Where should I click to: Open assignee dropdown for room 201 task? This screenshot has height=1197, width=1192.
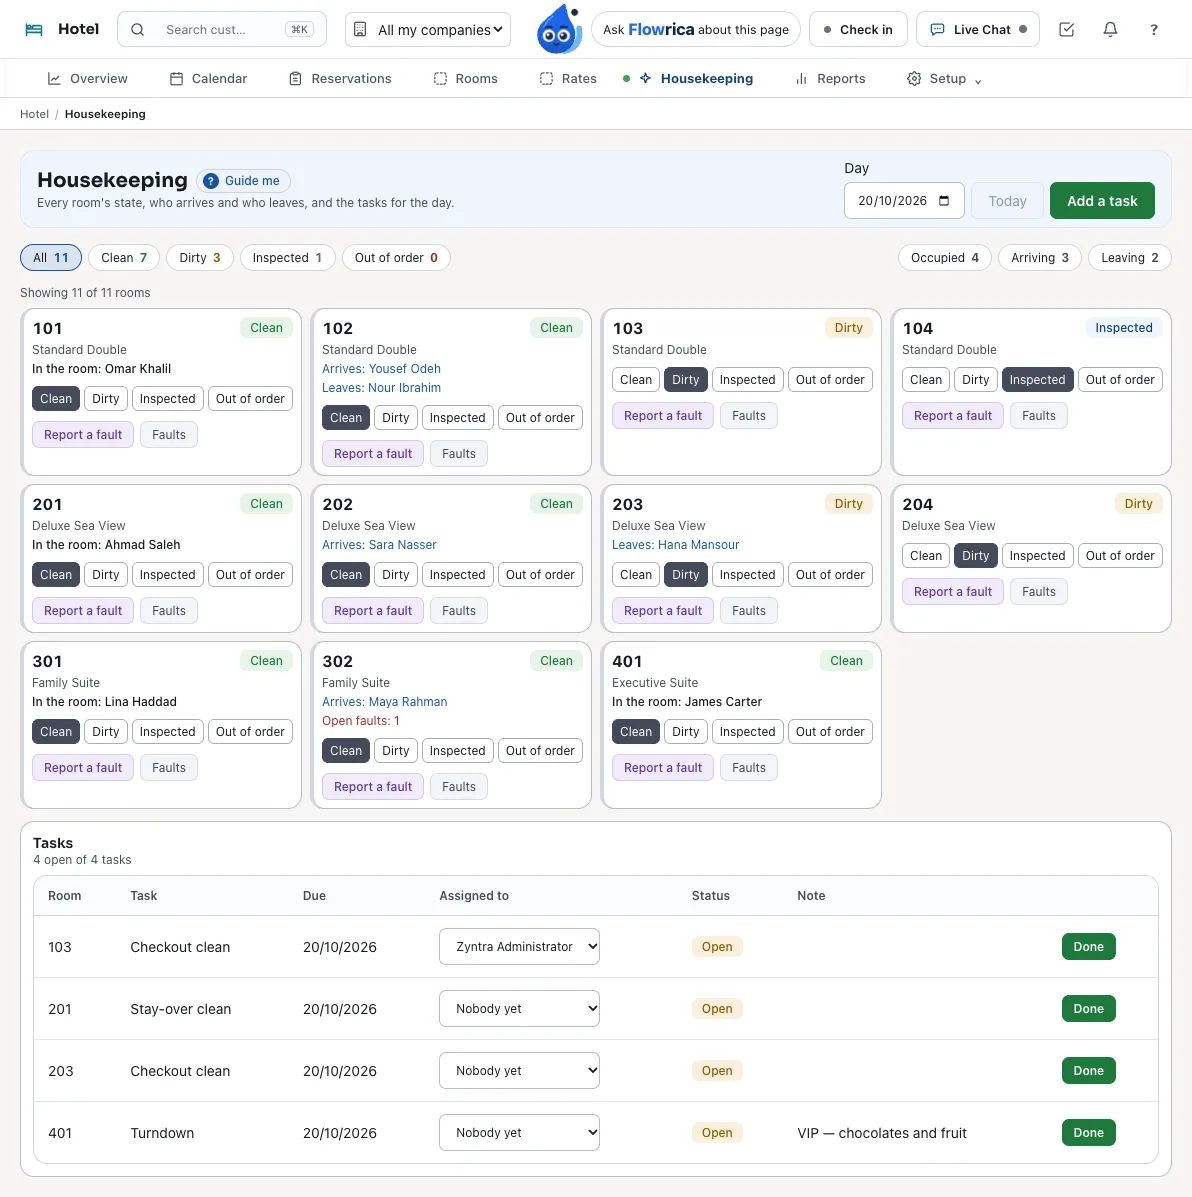pyautogui.click(x=519, y=1008)
